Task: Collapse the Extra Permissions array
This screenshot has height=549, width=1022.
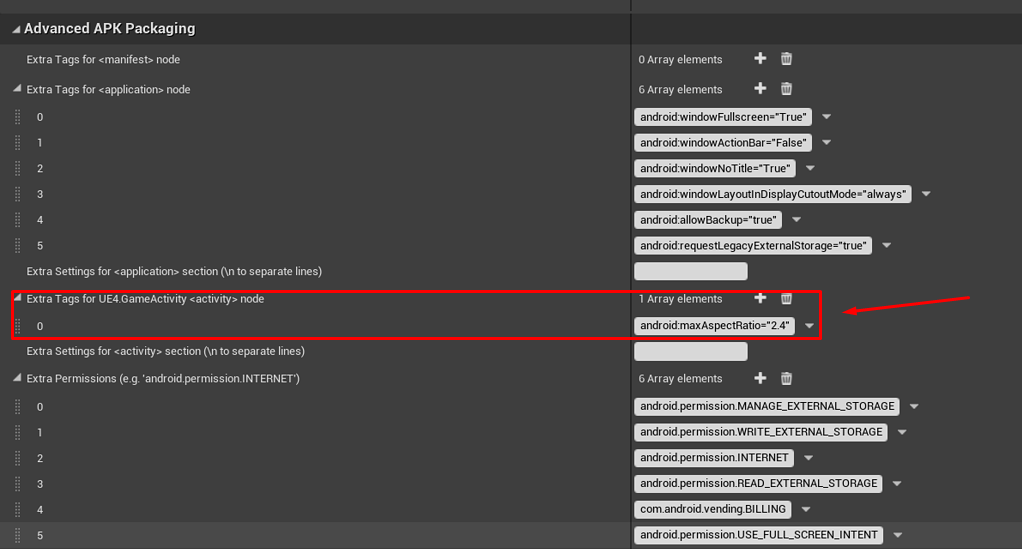Action: click(18, 378)
